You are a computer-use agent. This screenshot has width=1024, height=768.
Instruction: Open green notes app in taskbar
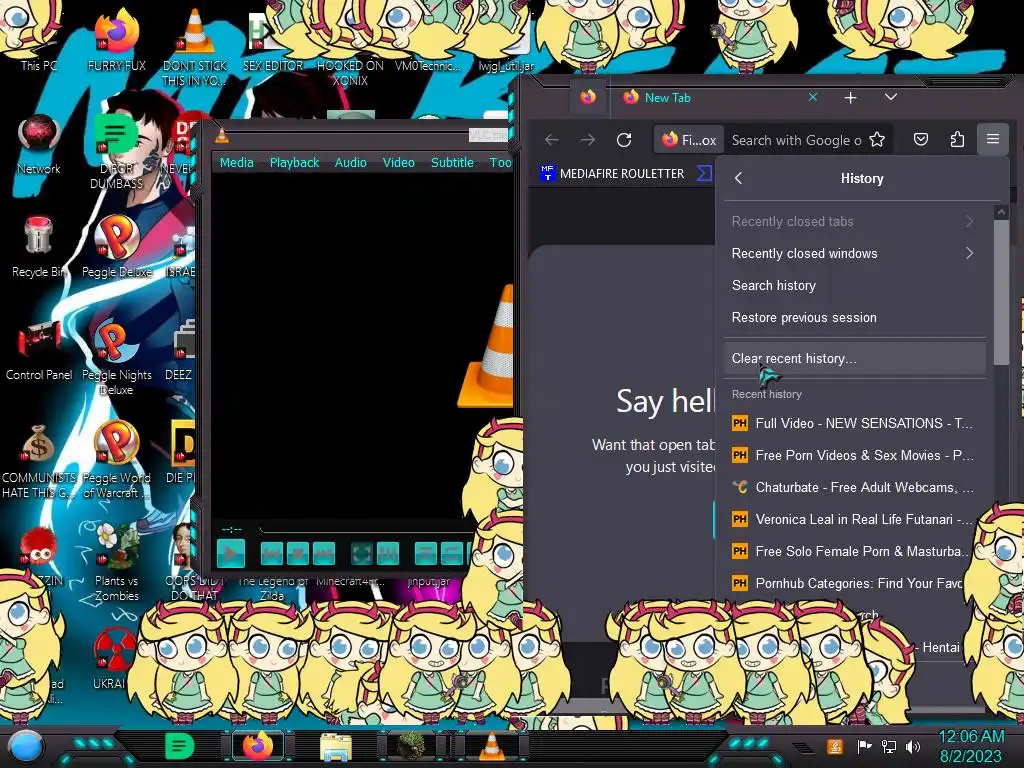click(x=180, y=746)
